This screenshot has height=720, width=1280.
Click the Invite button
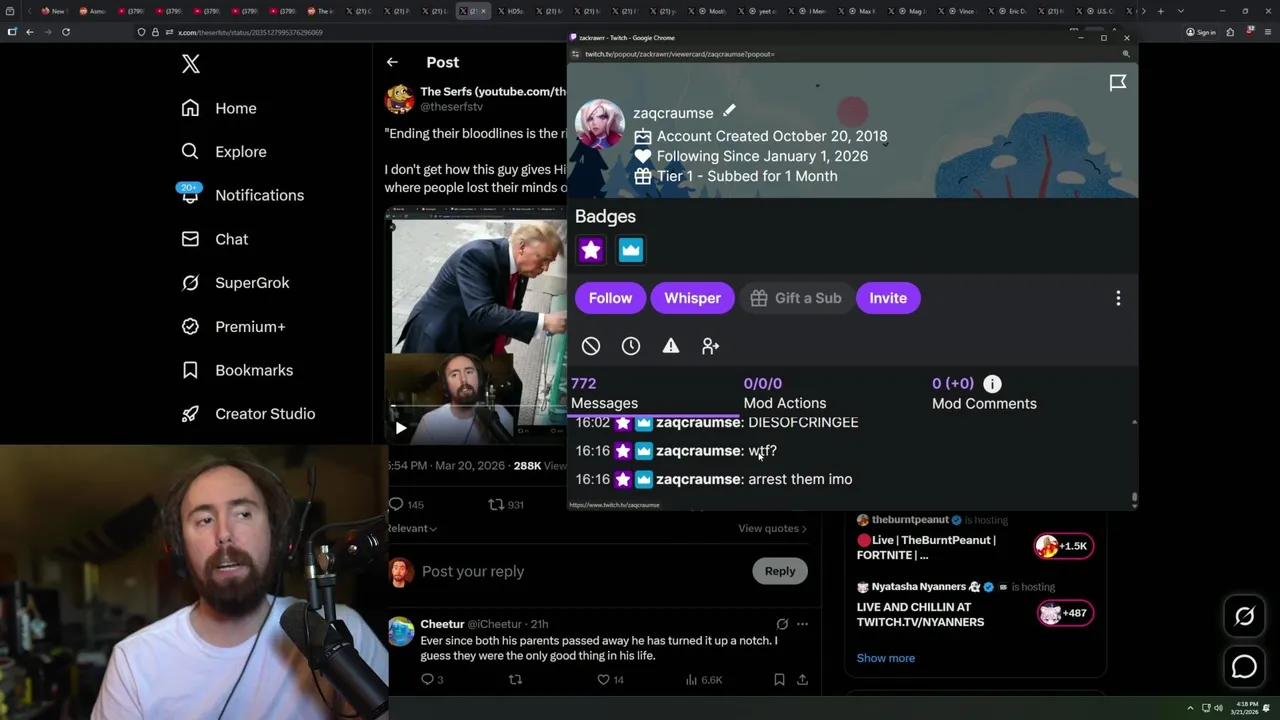tap(888, 298)
